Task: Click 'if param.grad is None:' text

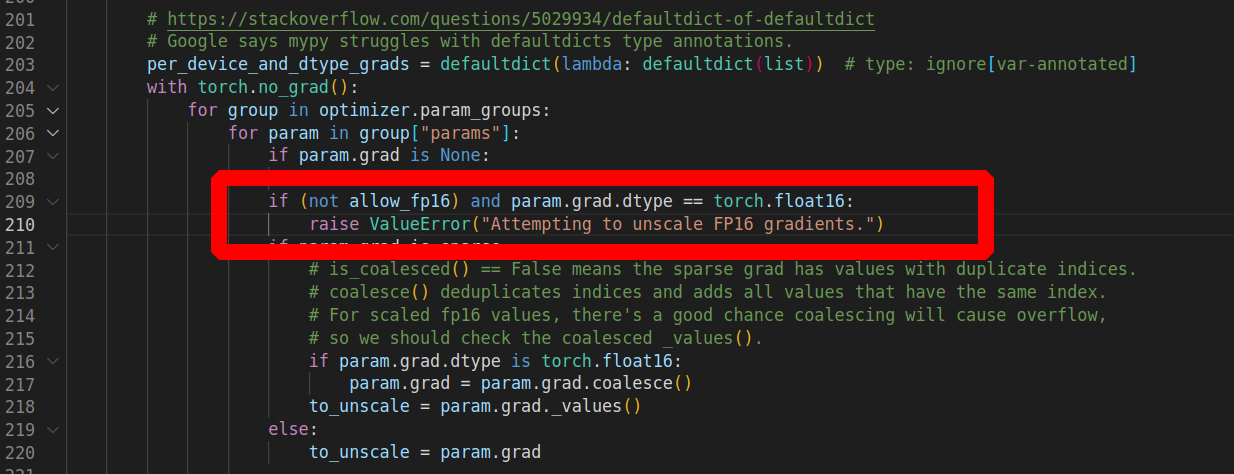Action: click(x=378, y=156)
